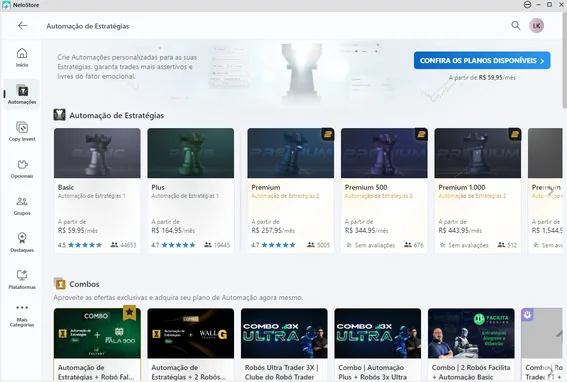Open the Premium plan title
Viewport: 567px width, 382px height.
pyautogui.click(x=266, y=187)
